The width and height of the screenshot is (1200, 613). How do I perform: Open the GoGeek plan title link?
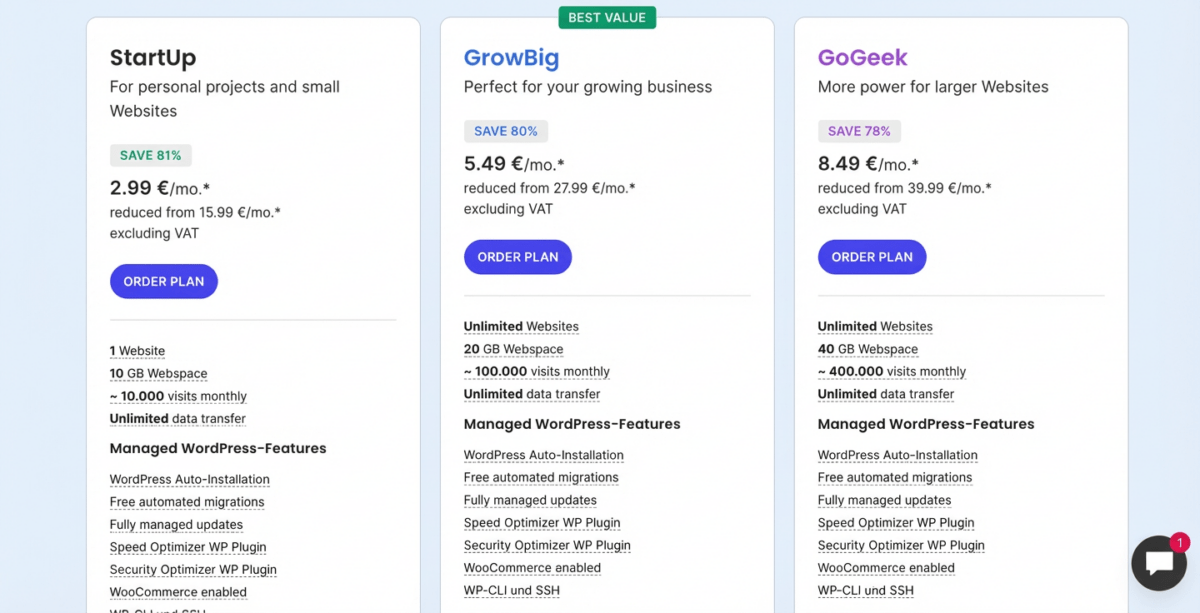point(862,58)
